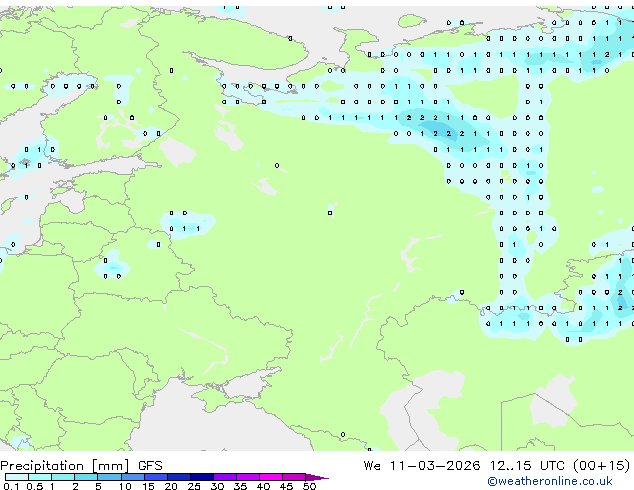
Task: Click the '25' scale label
Action: tap(194, 486)
